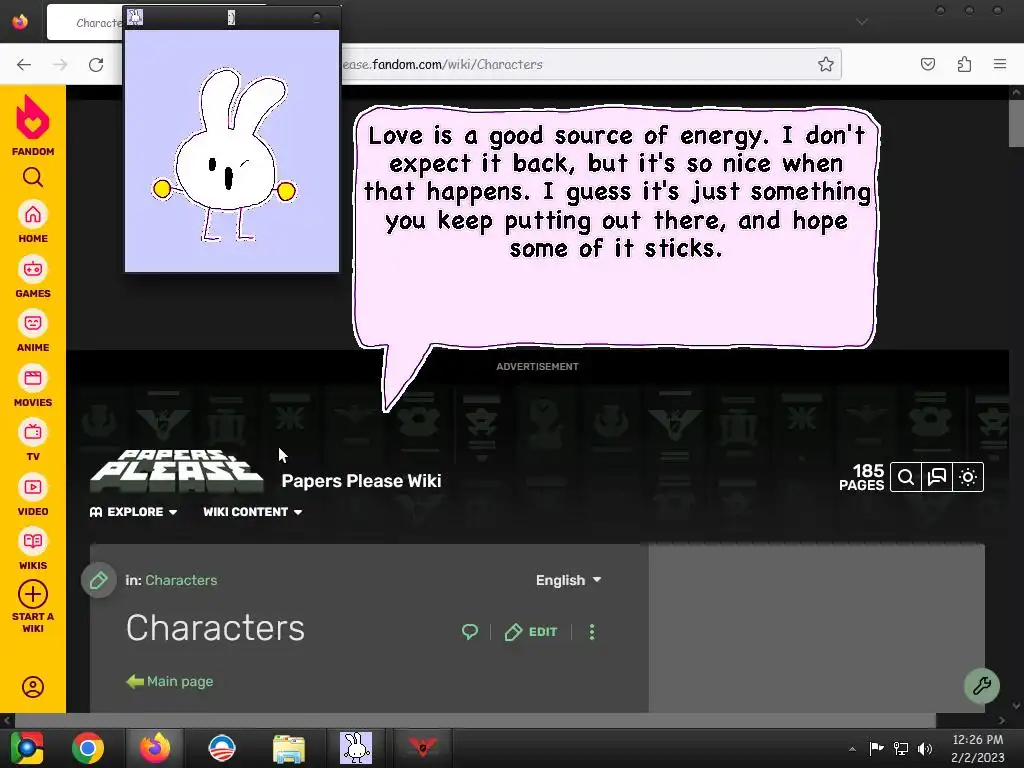Open the Fandom logo home link
The image size is (1024, 768).
[33, 125]
